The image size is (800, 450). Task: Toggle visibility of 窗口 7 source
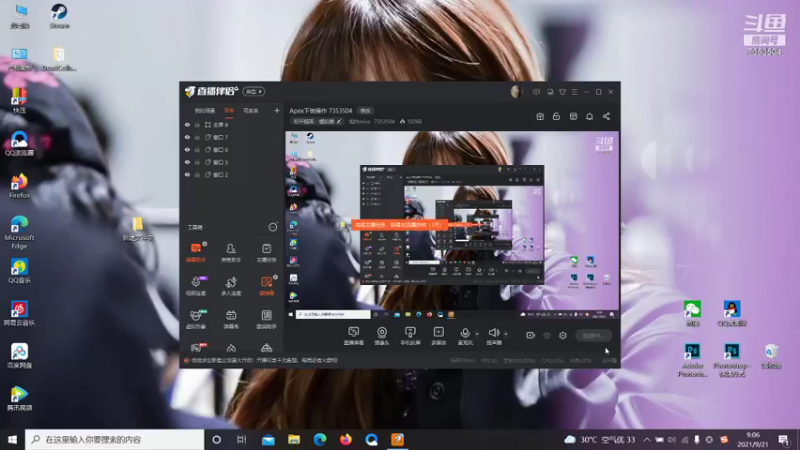click(x=187, y=137)
